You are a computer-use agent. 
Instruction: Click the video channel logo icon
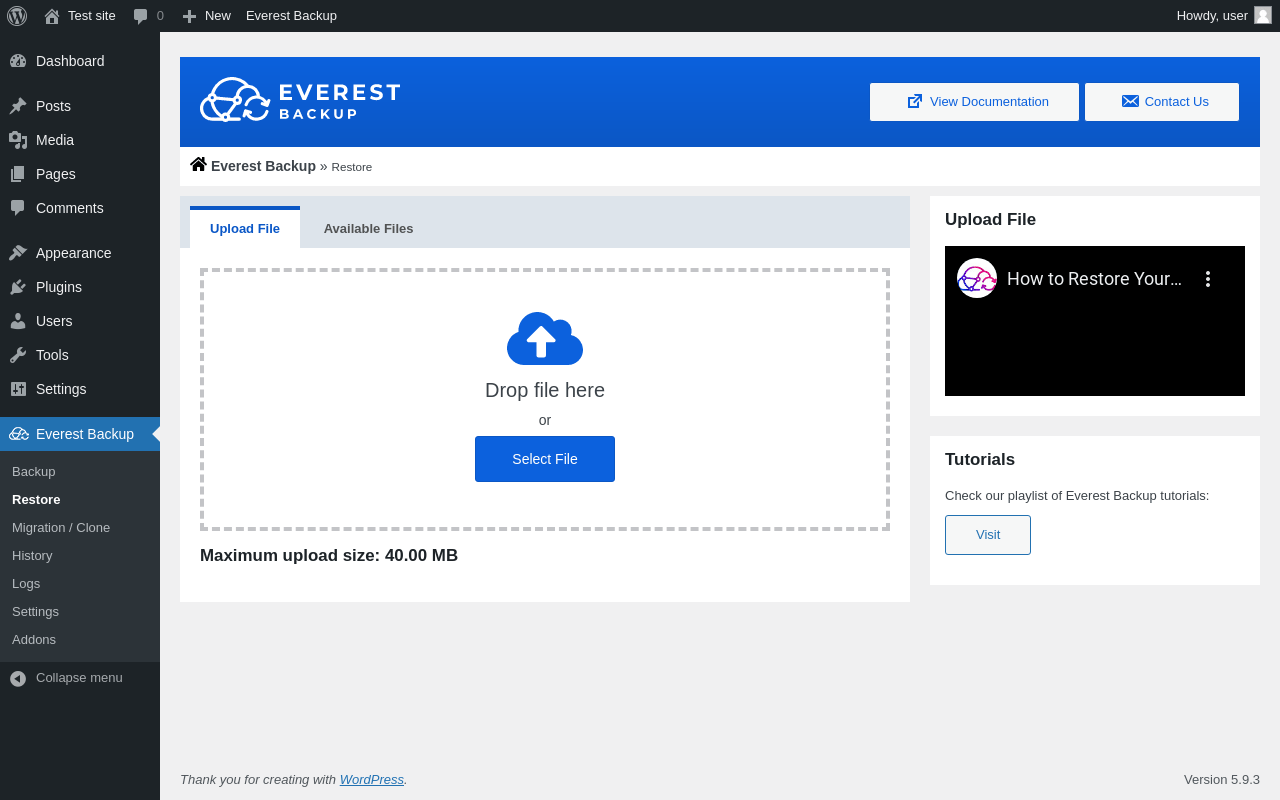click(x=977, y=278)
